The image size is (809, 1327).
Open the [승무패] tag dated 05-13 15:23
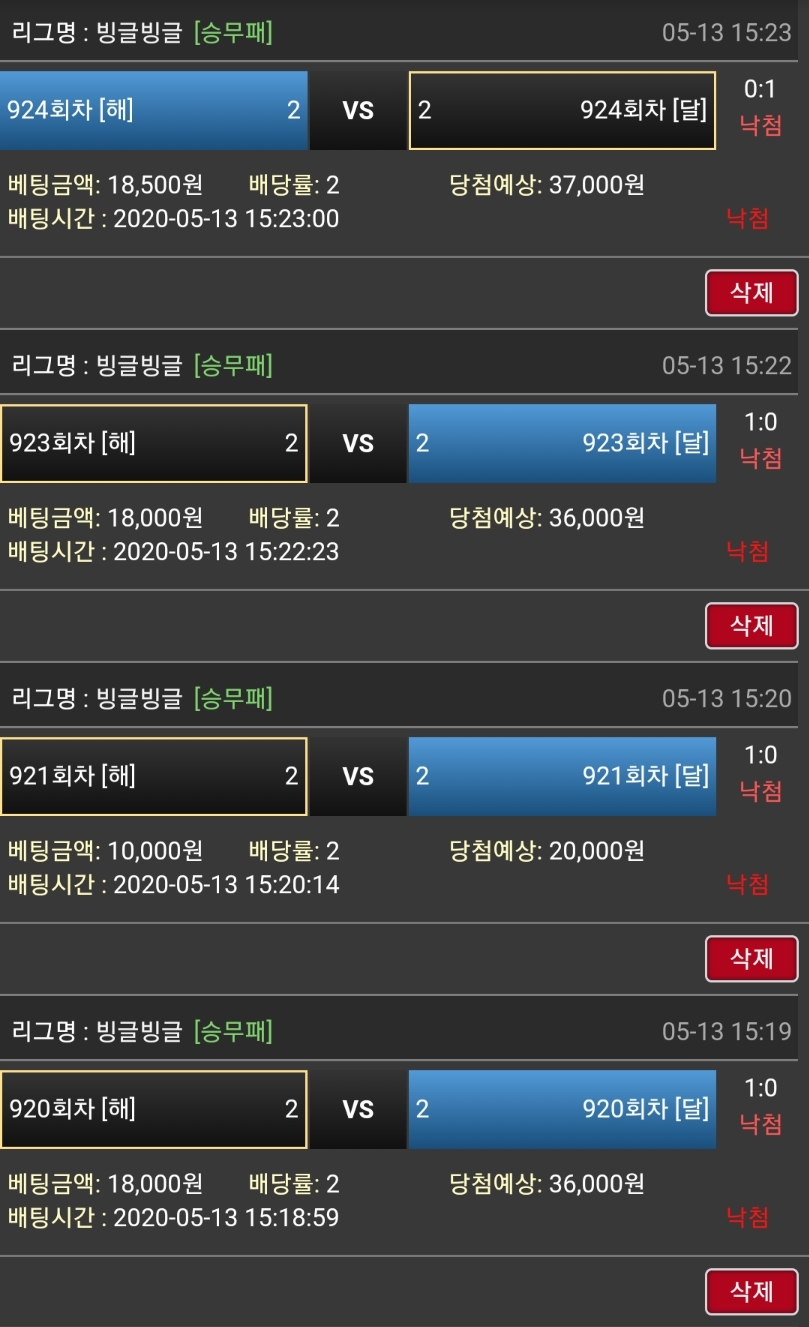pyautogui.click(x=233, y=33)
